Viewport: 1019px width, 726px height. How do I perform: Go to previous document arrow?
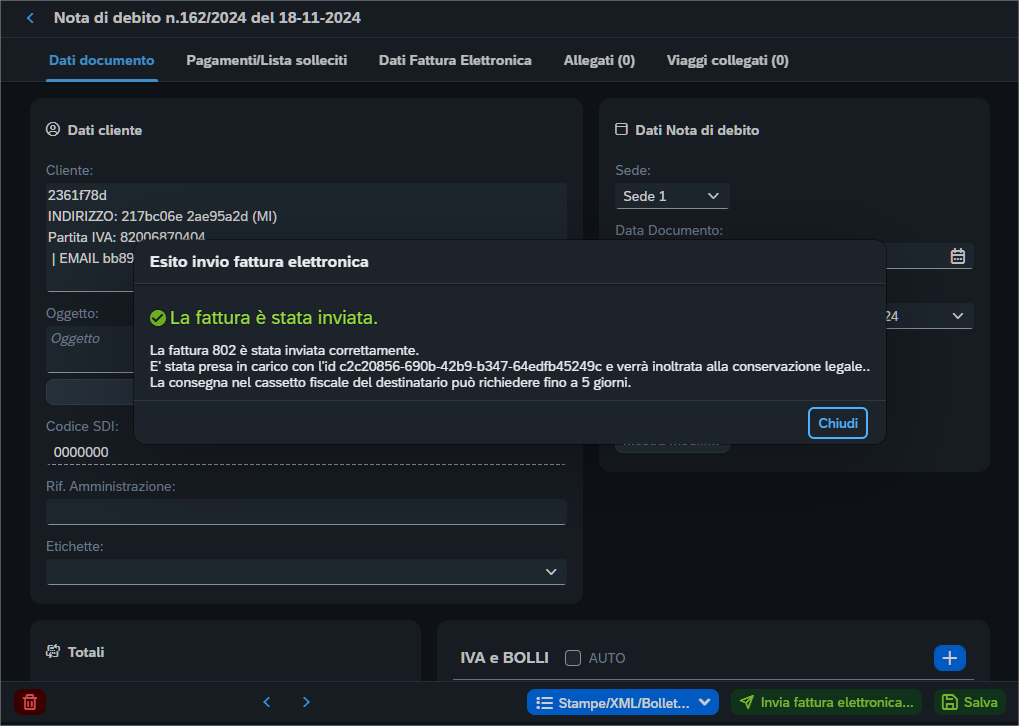(266, 702)
